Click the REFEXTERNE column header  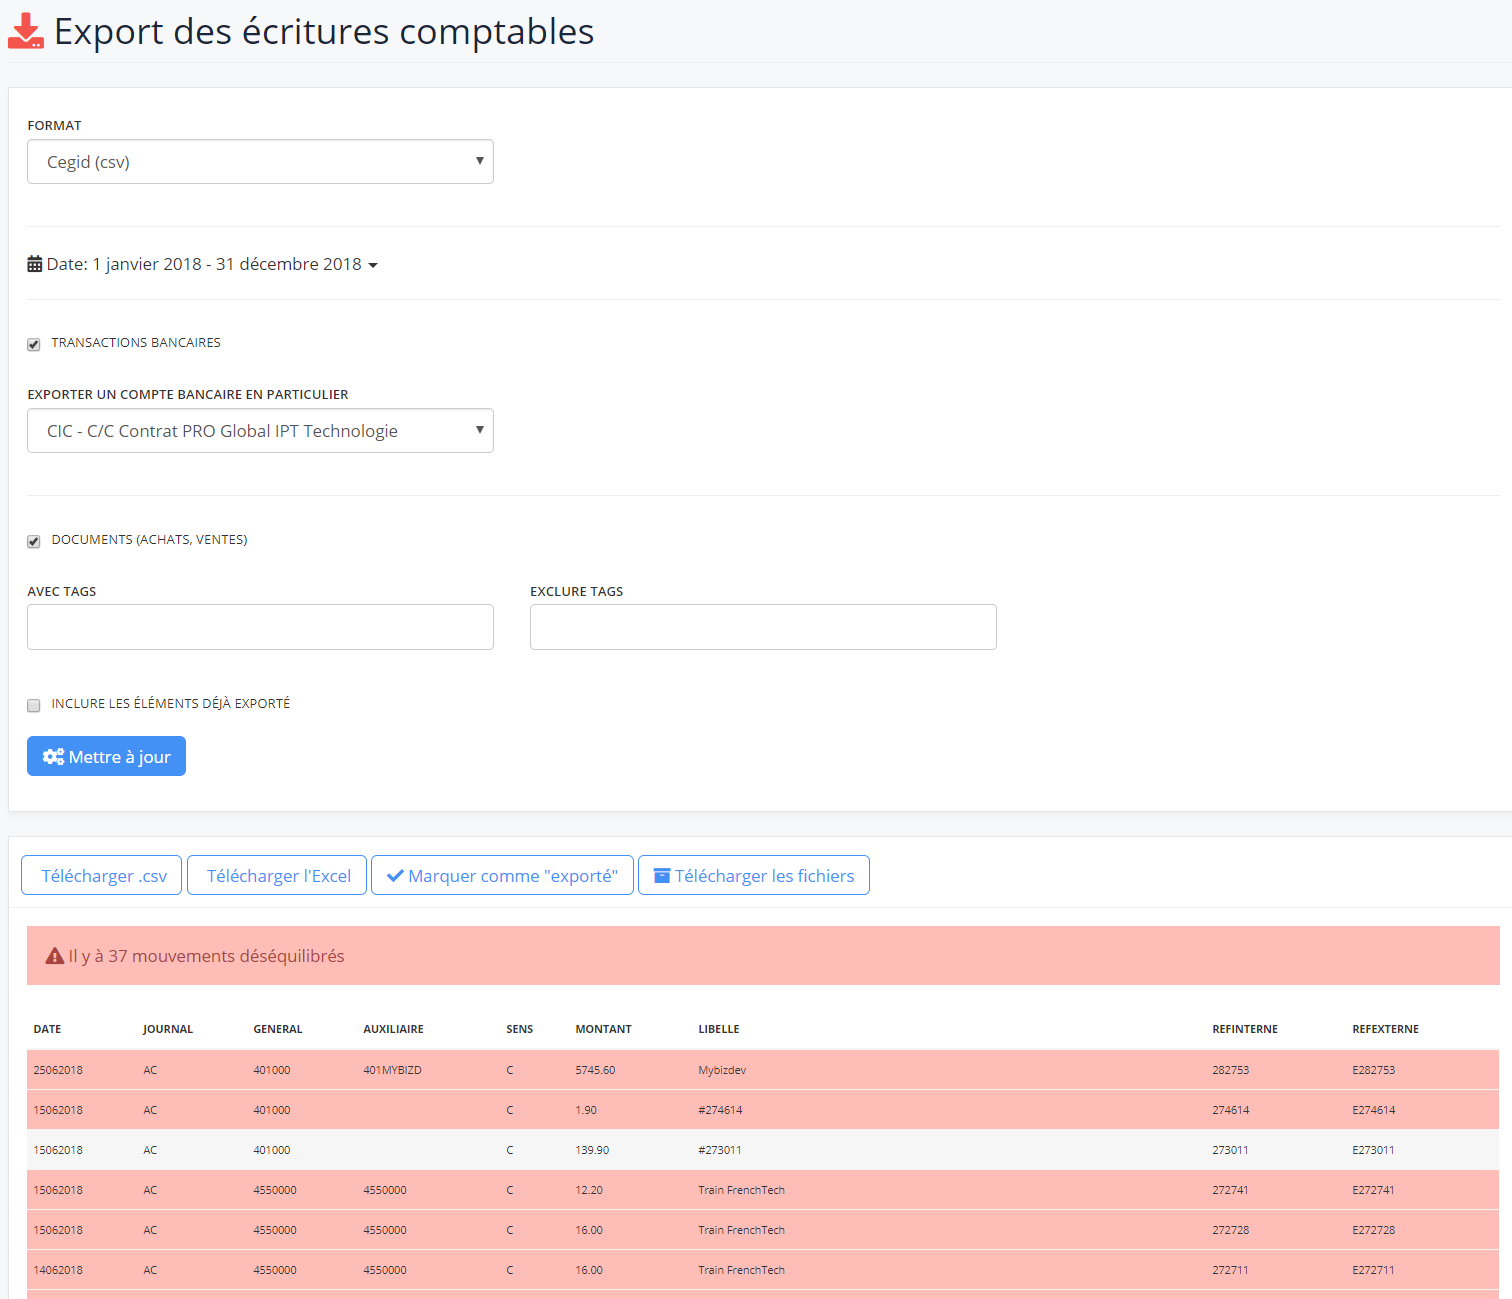[x=1385, y=1029]
